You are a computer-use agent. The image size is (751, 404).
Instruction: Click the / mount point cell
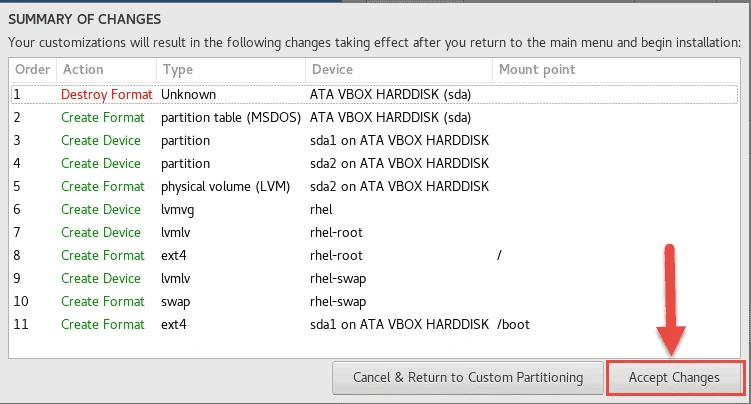pos(500,255)
